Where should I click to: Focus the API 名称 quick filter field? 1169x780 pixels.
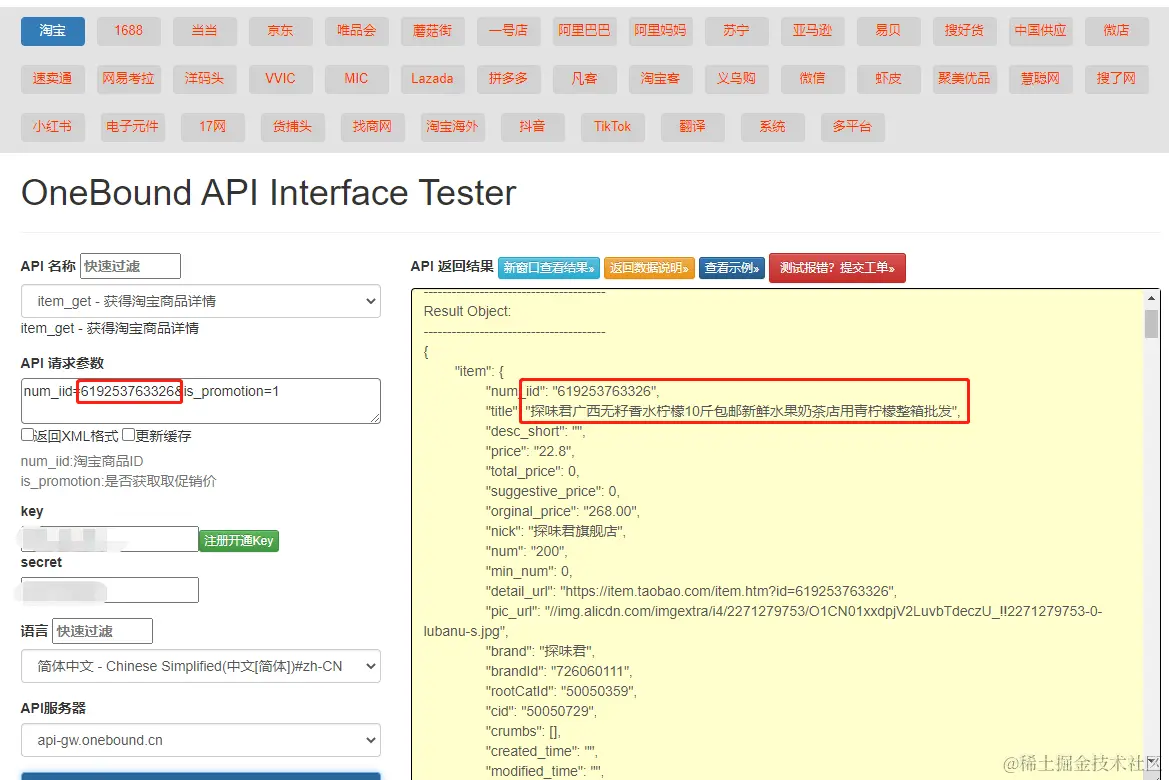coord(130,266)
